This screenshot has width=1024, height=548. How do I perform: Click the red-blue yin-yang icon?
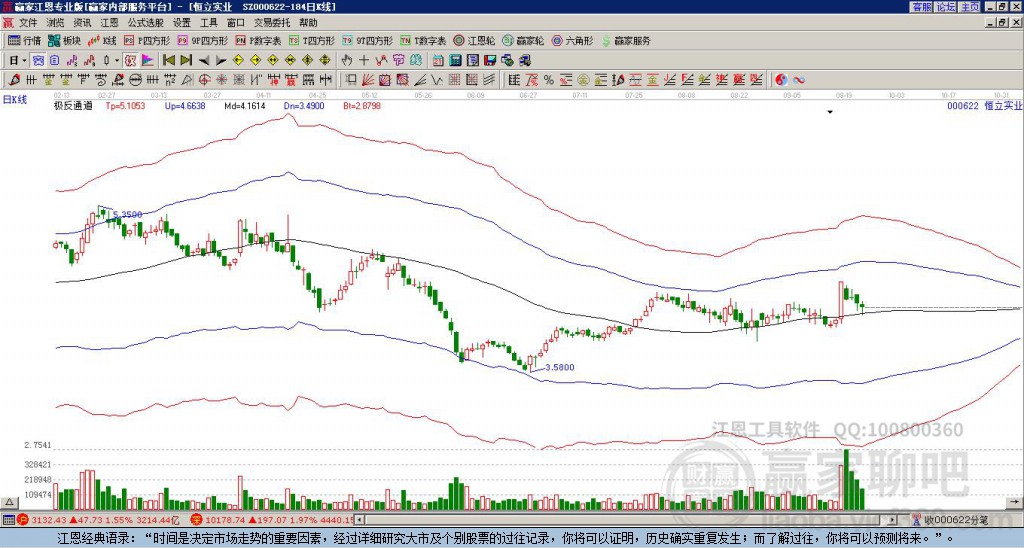(781, 80)
